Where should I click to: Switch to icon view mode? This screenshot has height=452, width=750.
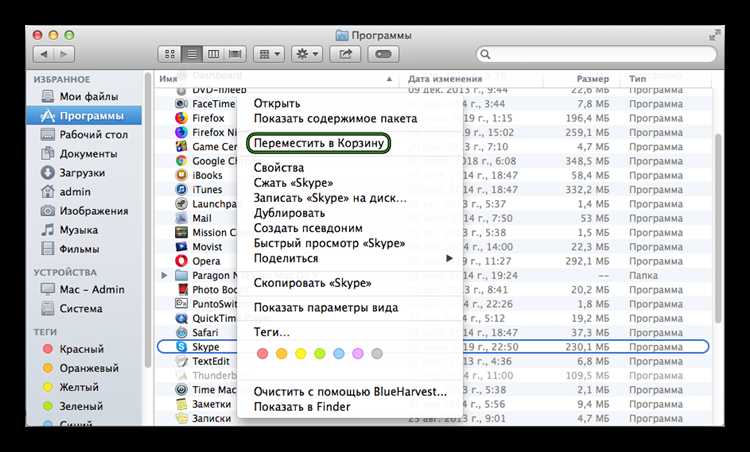click(x=170, y=54)
